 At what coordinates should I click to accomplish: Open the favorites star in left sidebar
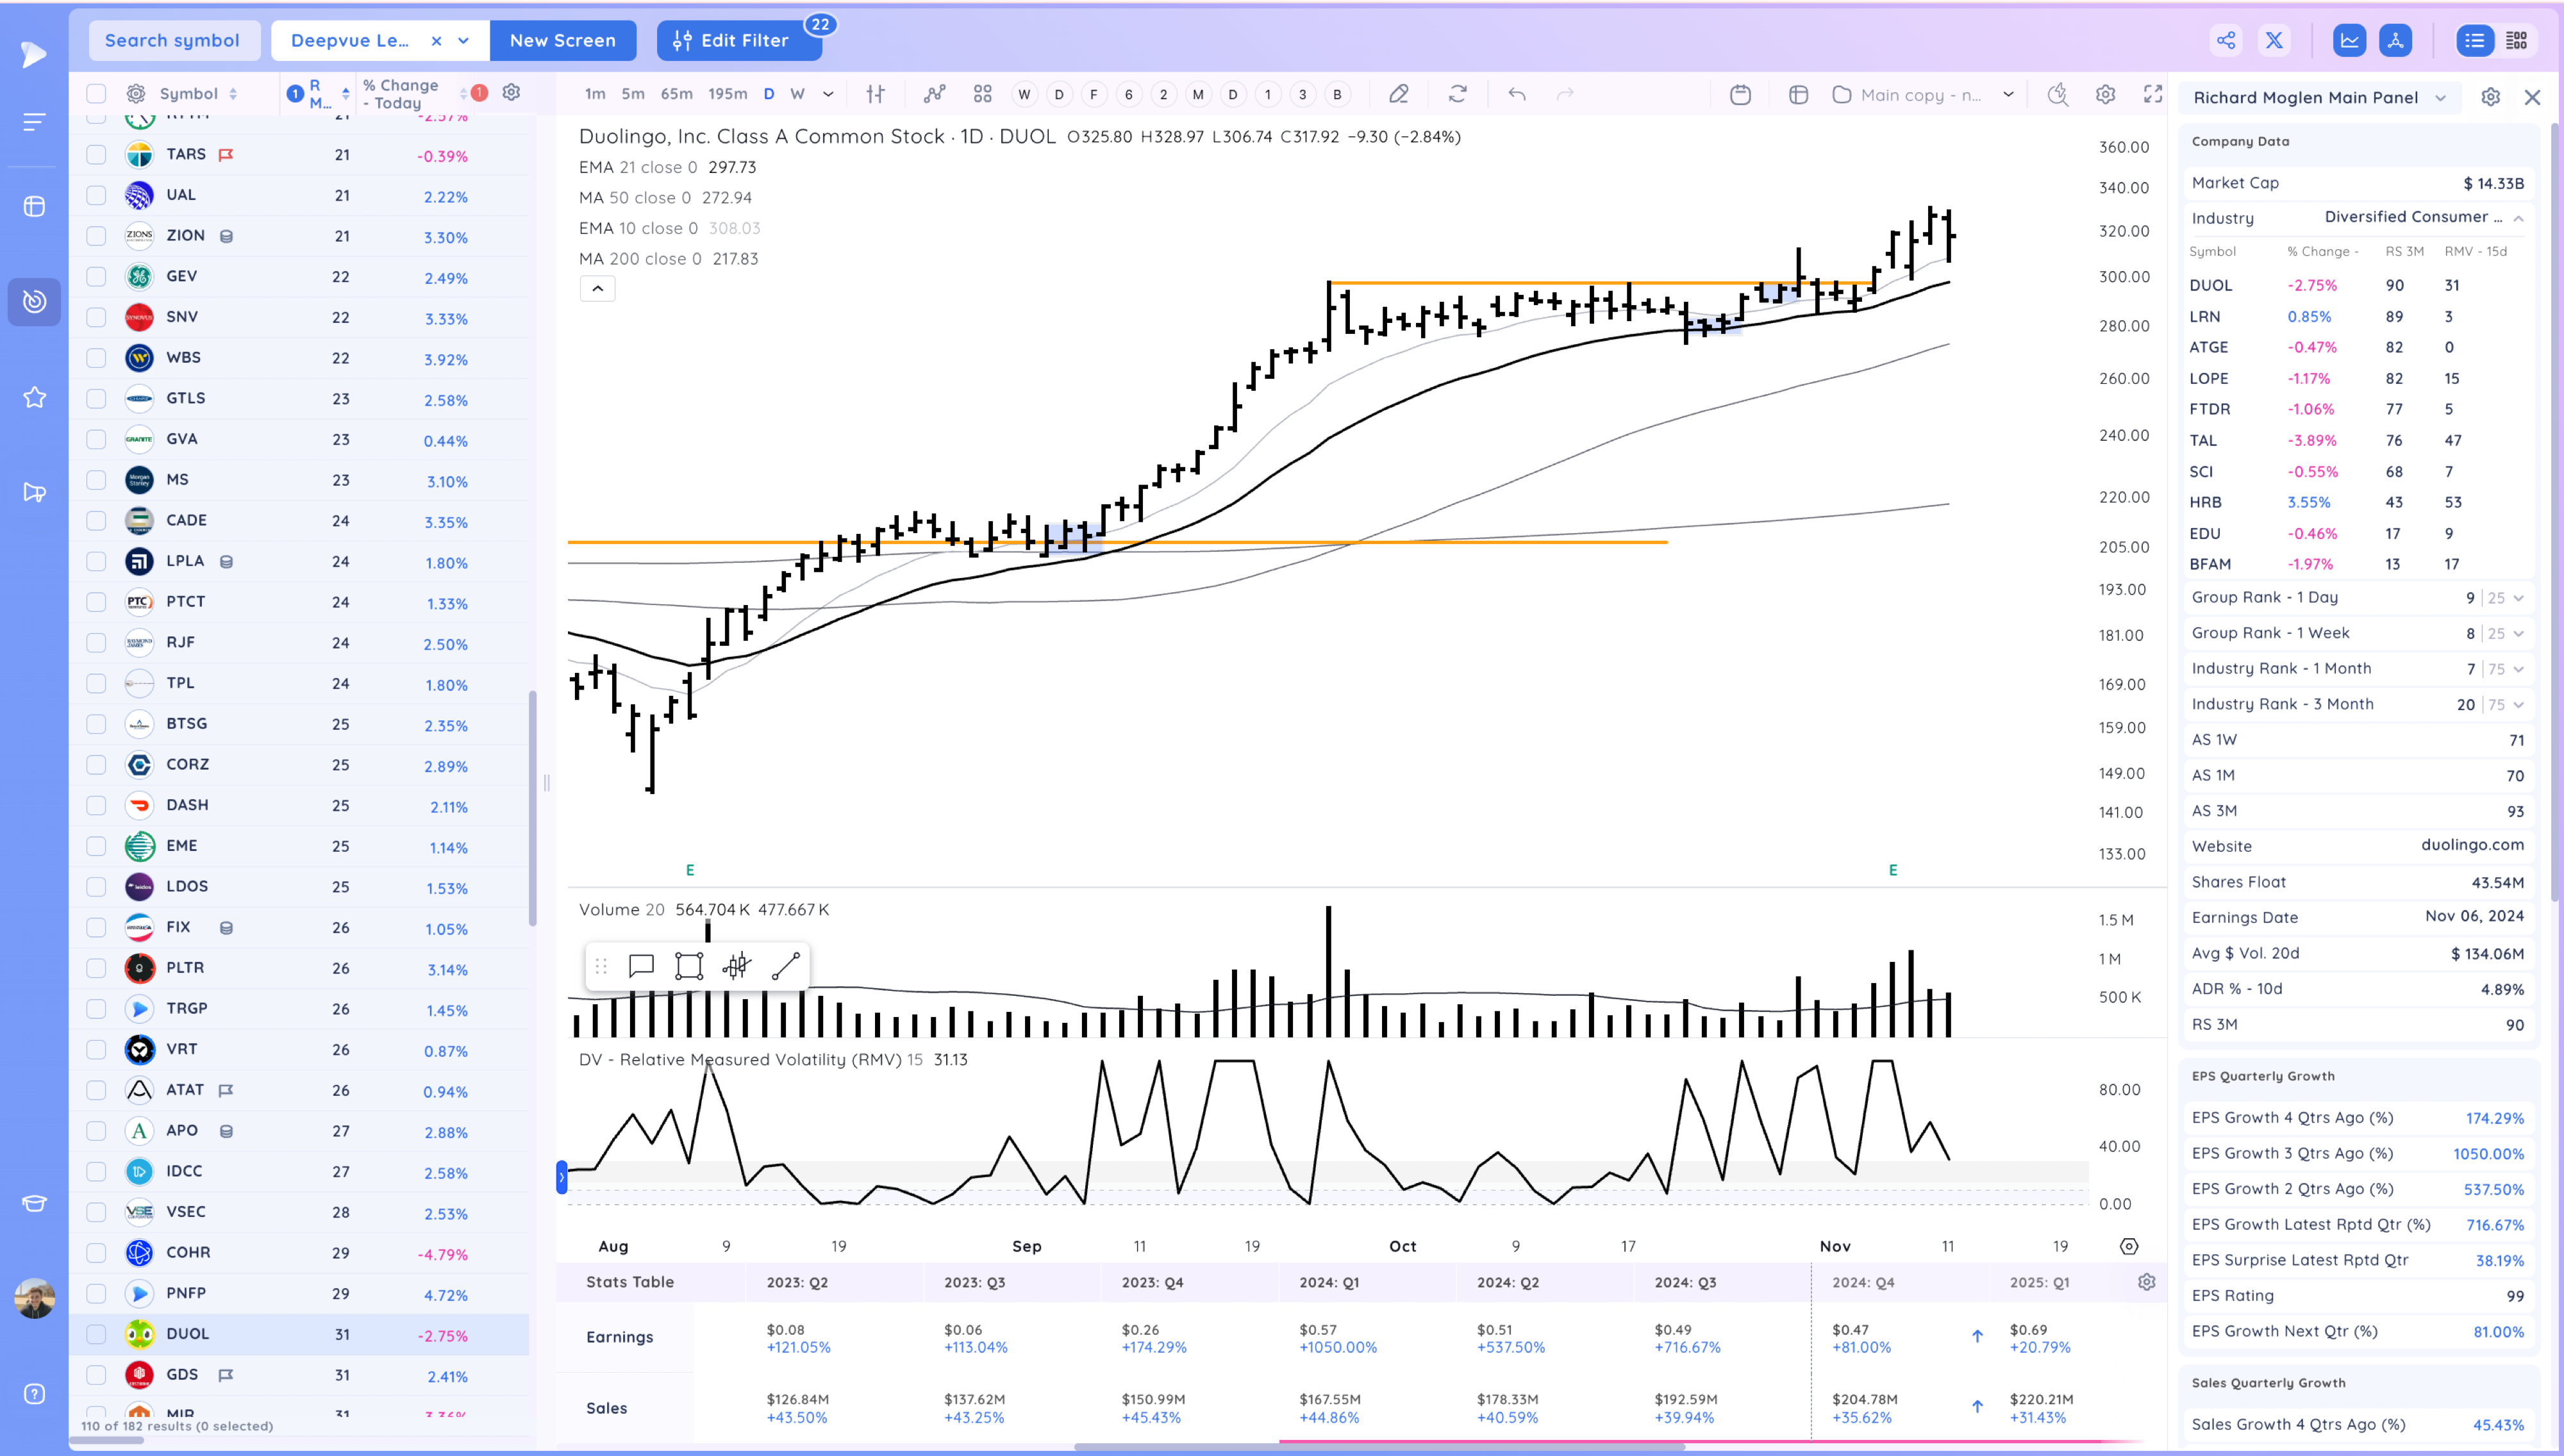click(x=34, y=397)
